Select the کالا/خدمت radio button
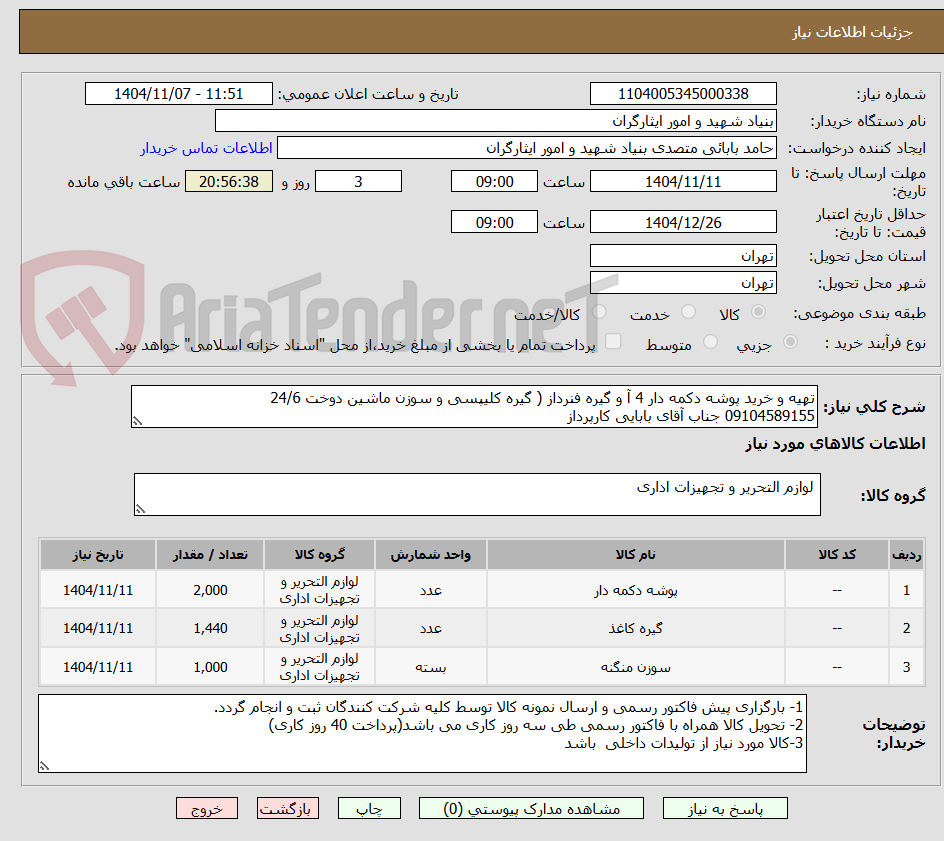 click(x=599, y=312)
